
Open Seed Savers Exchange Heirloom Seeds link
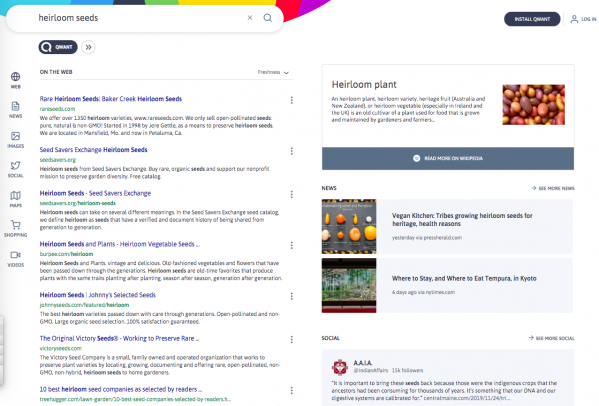94,150
